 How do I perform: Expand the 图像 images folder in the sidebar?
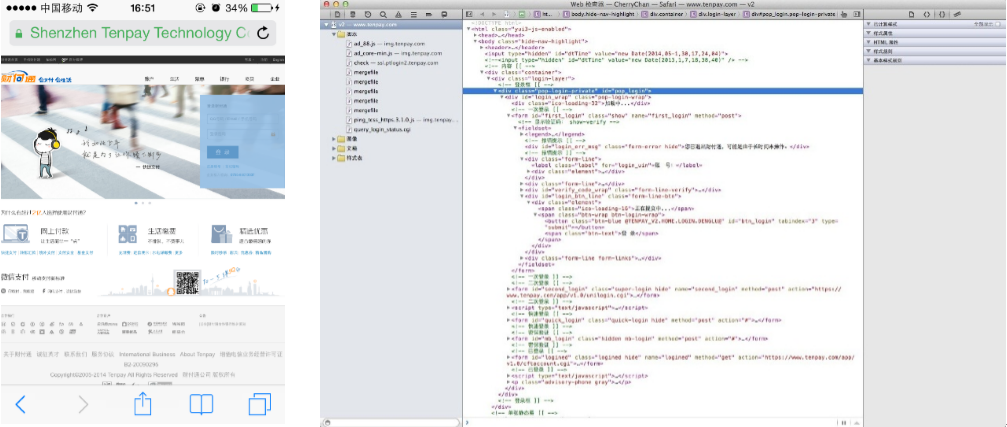pyautogui.click(x=334, y=139)
